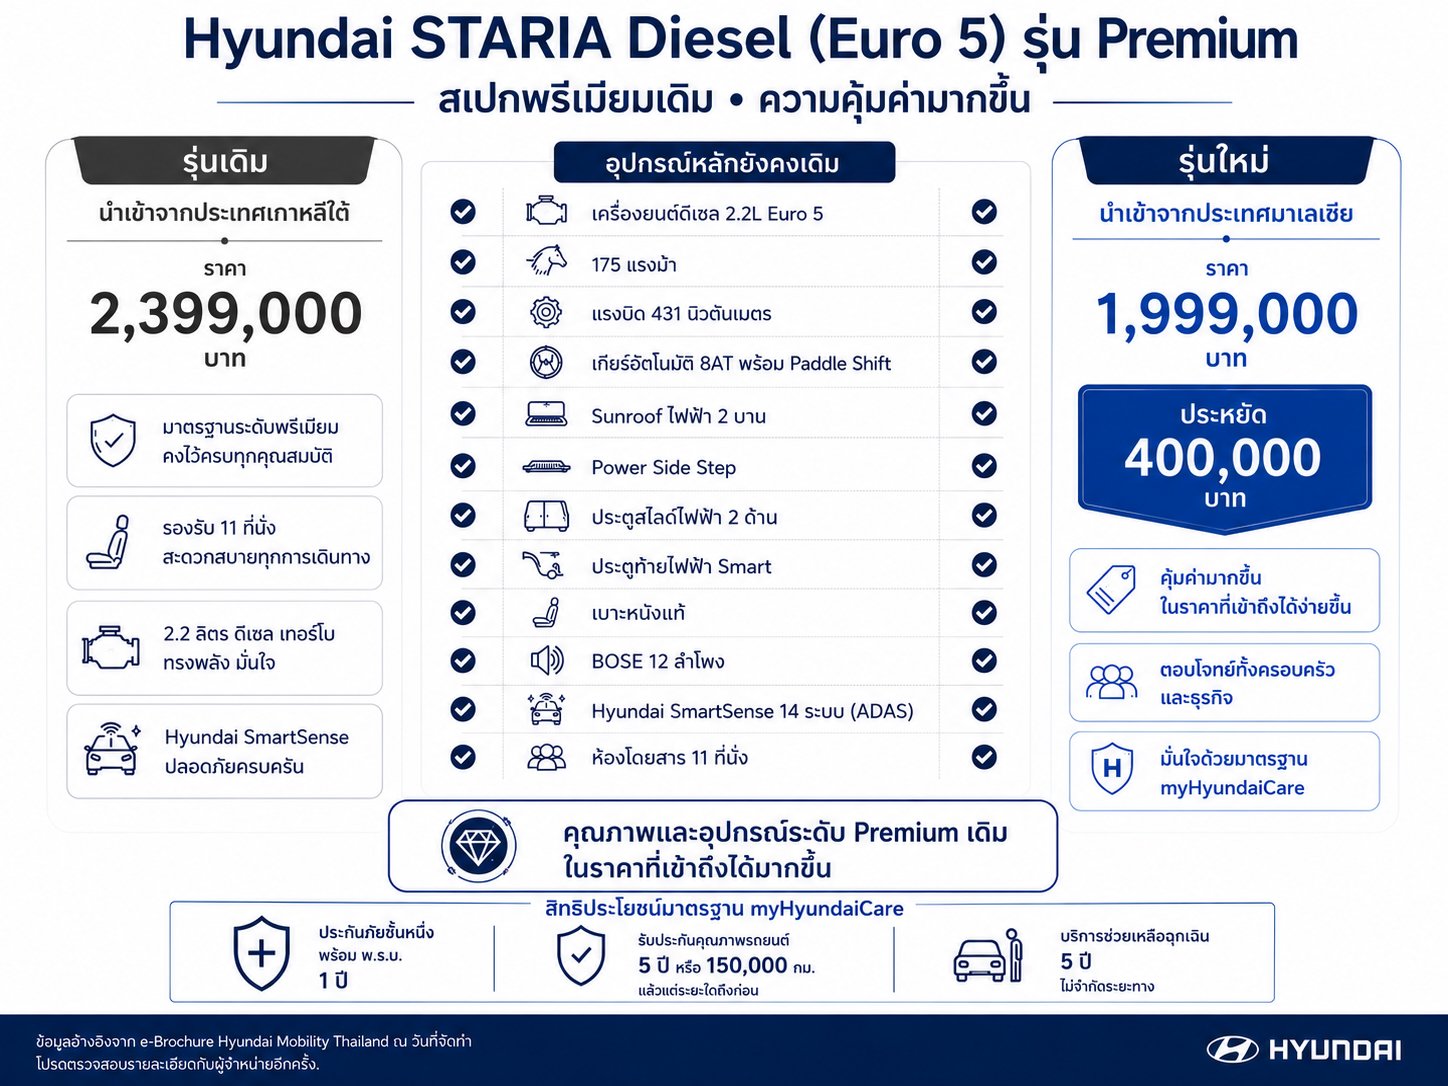Image resolution: width=1448 pixels, height=1086 pixels.
Task: Click the text แล้วแต่ระยะใดถึงก่อน
Action: click(698, 991)
